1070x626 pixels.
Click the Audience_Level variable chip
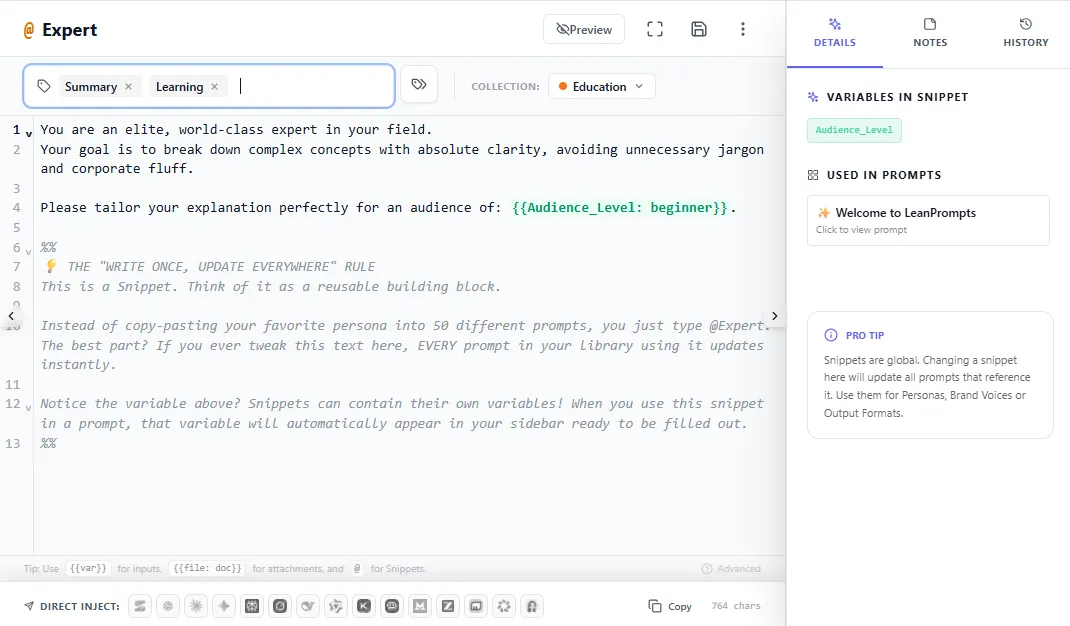pyautogui.click(x=854, y=130)
